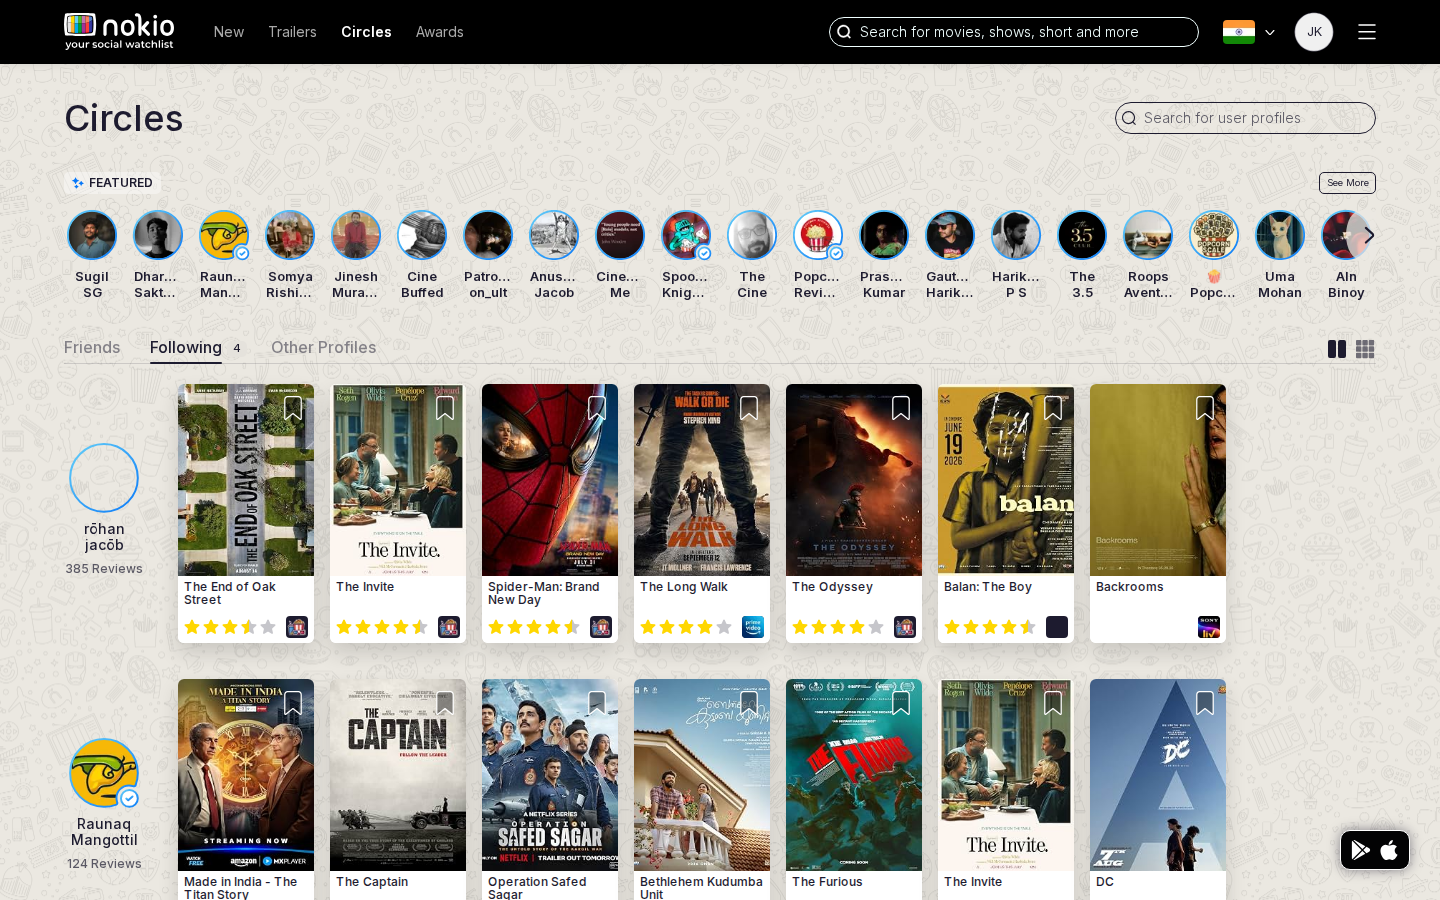1440x900 pixels.
Task: Open the nokio home logo
Action: tap(119, 31)
